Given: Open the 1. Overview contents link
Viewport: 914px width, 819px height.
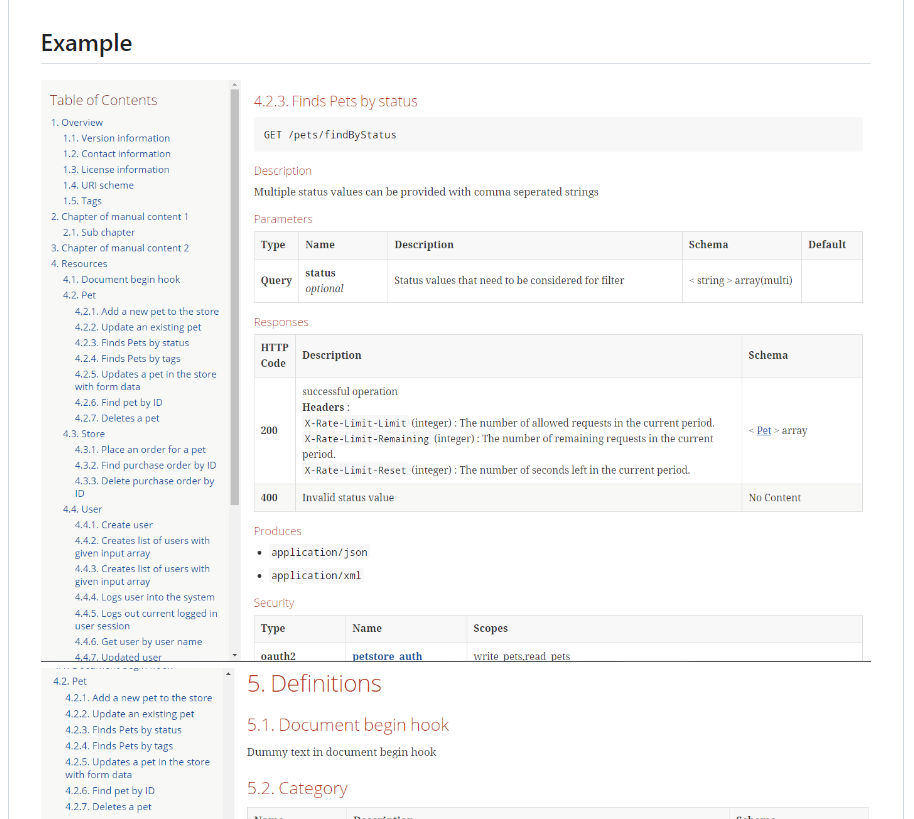Looking at the screenshot, I should [x=76, y=122].
